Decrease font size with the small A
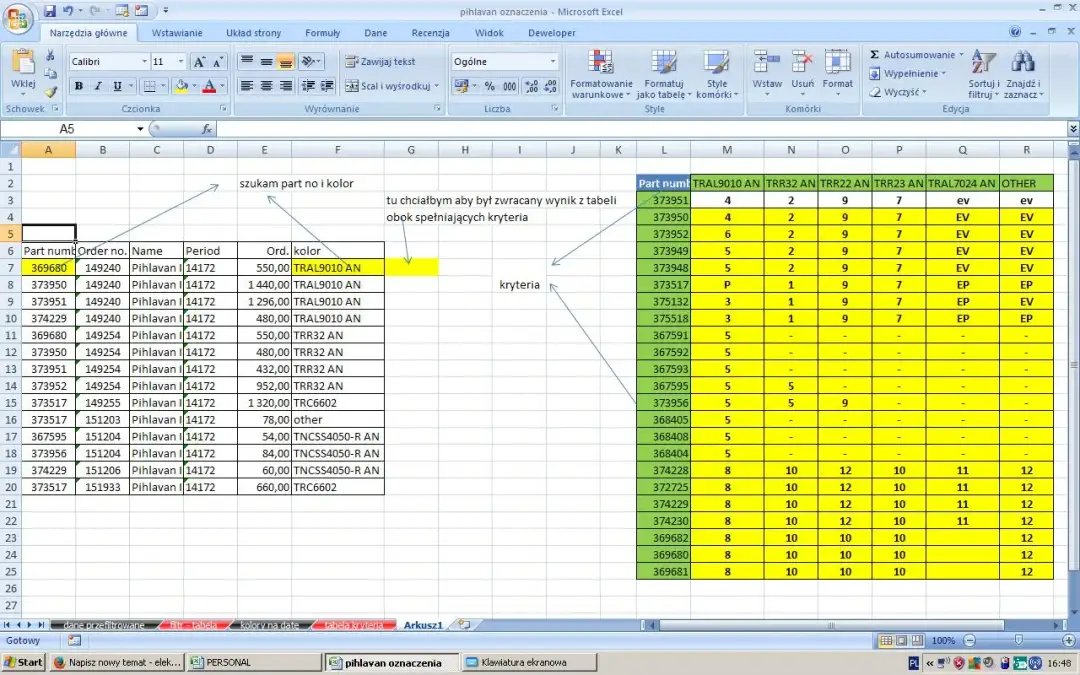 coord(218,62)
